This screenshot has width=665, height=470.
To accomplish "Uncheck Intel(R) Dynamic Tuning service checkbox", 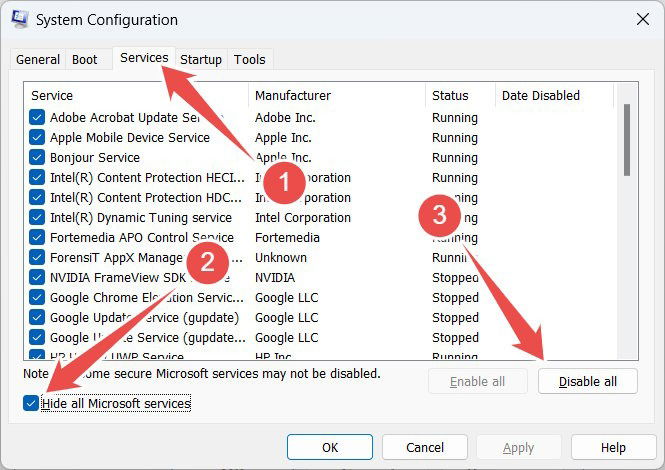I will (x=37, y=217).
